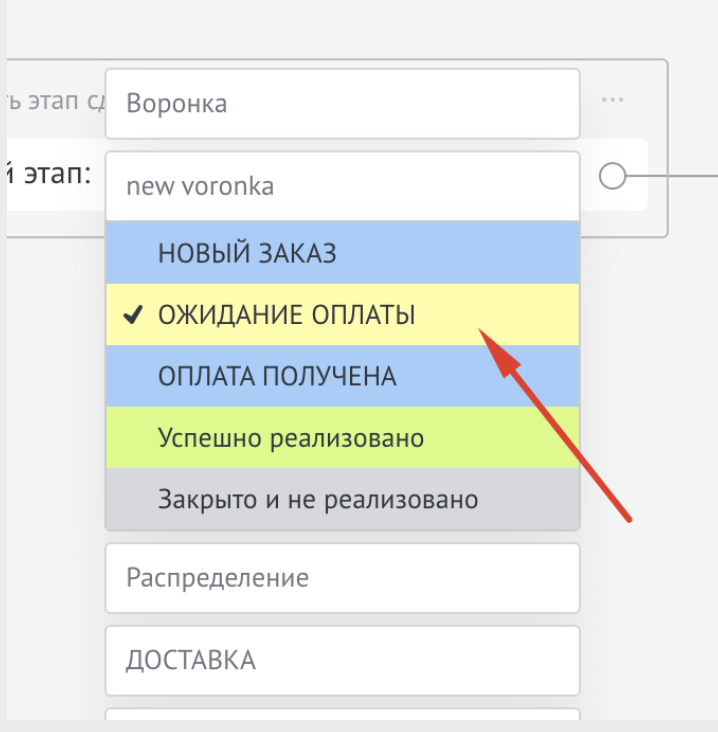
Task: Pick the ОПЛАТА ПОЛУЧЕНА stage
Action: pos(342,377)
